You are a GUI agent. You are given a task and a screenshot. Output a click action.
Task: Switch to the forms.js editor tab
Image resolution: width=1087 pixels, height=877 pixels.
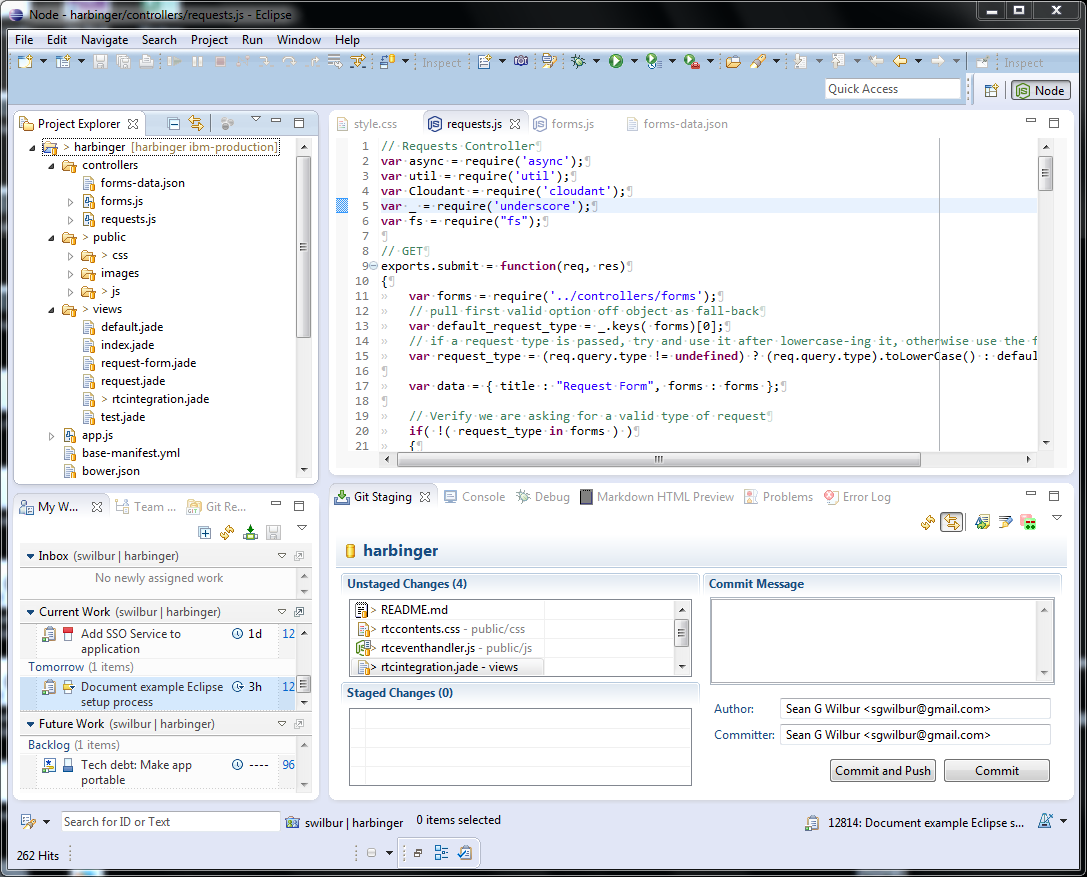[x=564, y=123]
